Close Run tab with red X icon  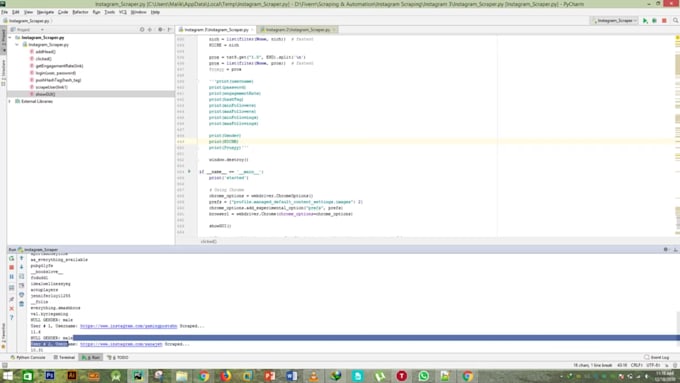[x=12, y=308]
